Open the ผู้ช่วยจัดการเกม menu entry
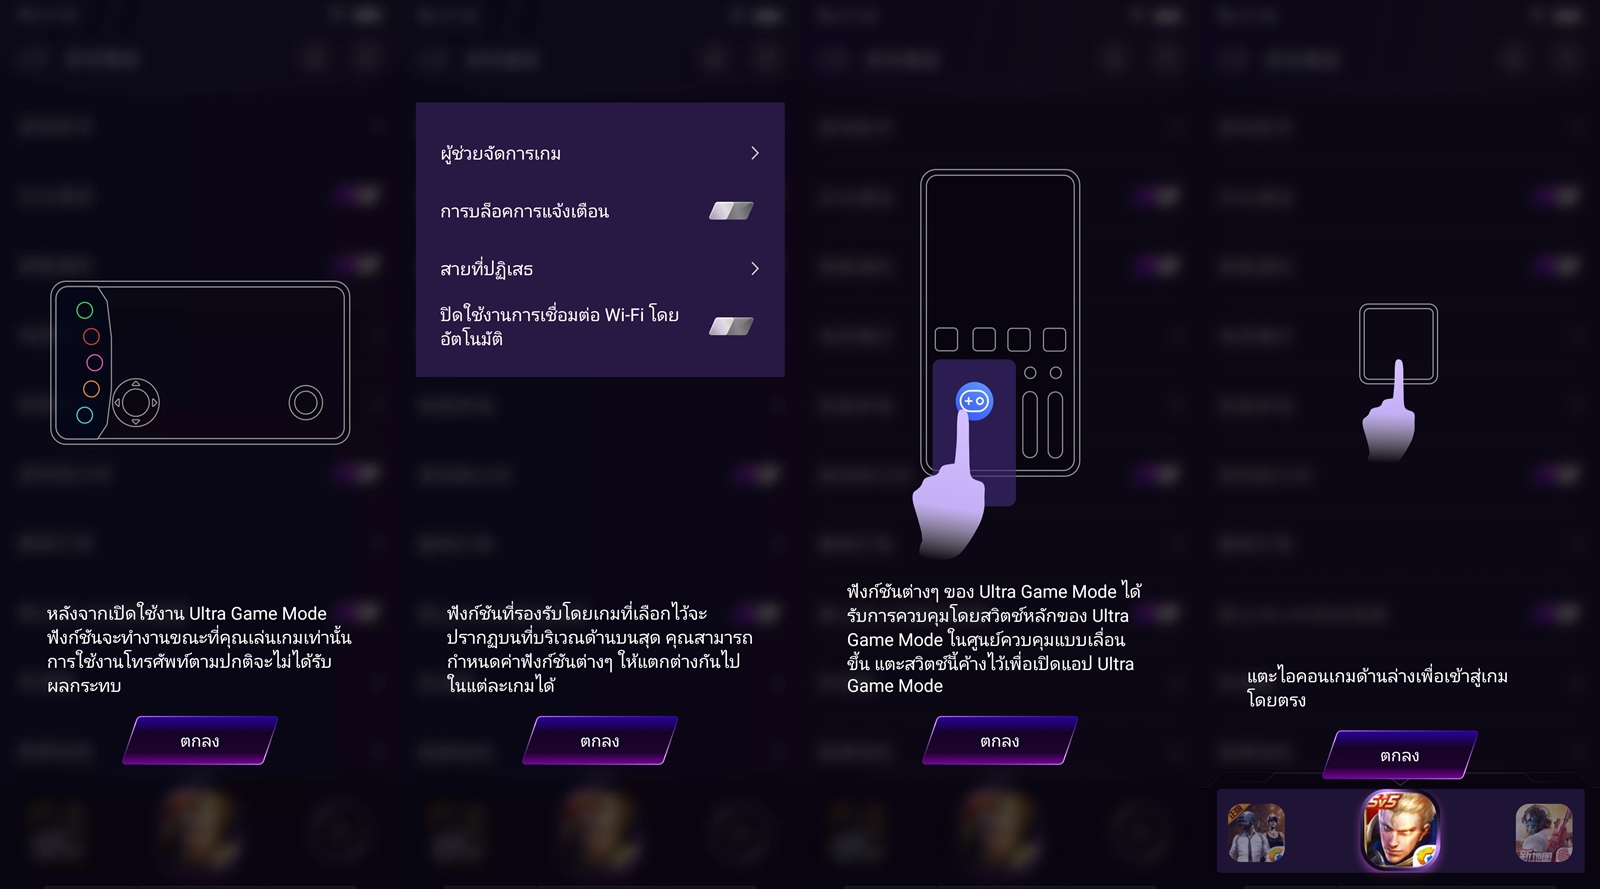1600x889 pixels. (x=600, y=153)
